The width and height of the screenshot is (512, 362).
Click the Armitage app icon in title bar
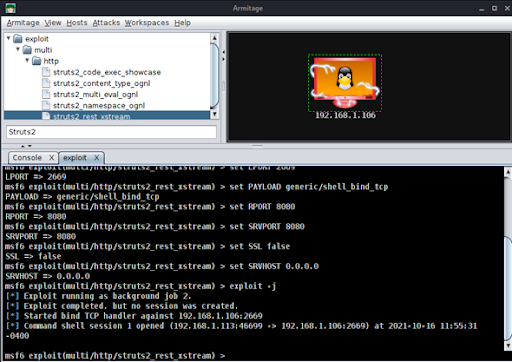11,8
